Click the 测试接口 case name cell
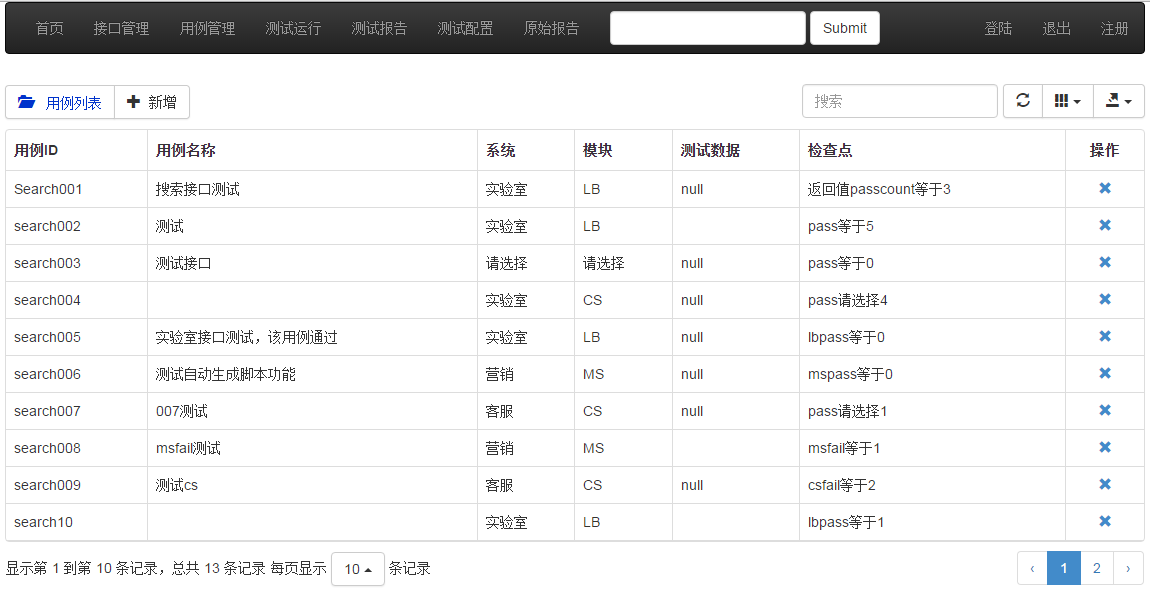Screen dimensions: 1150x606 pyautogui.click(x=312, y=263)
